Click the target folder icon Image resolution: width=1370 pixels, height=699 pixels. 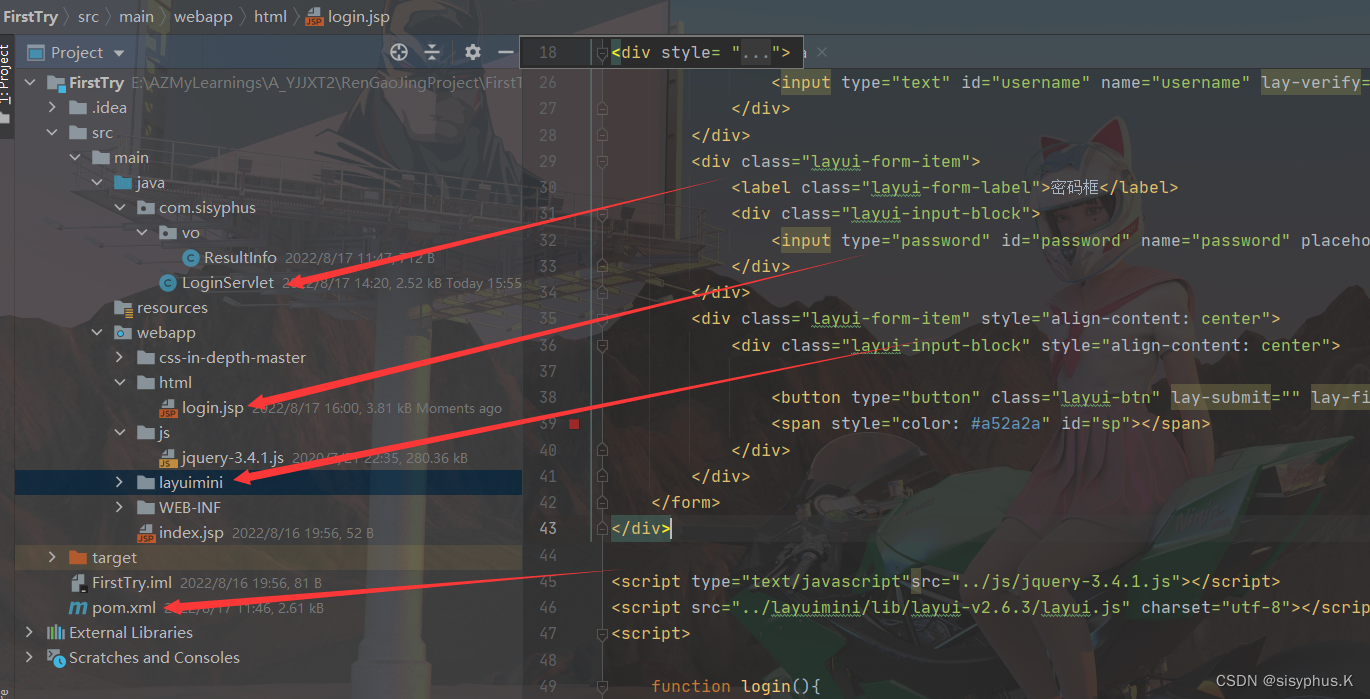point(78,558)
